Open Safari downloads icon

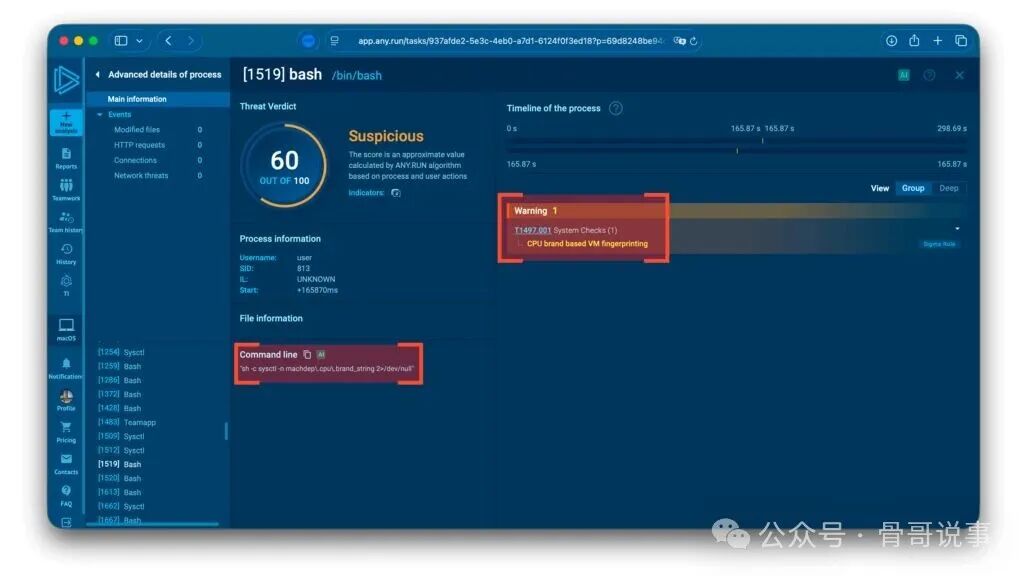891,40
